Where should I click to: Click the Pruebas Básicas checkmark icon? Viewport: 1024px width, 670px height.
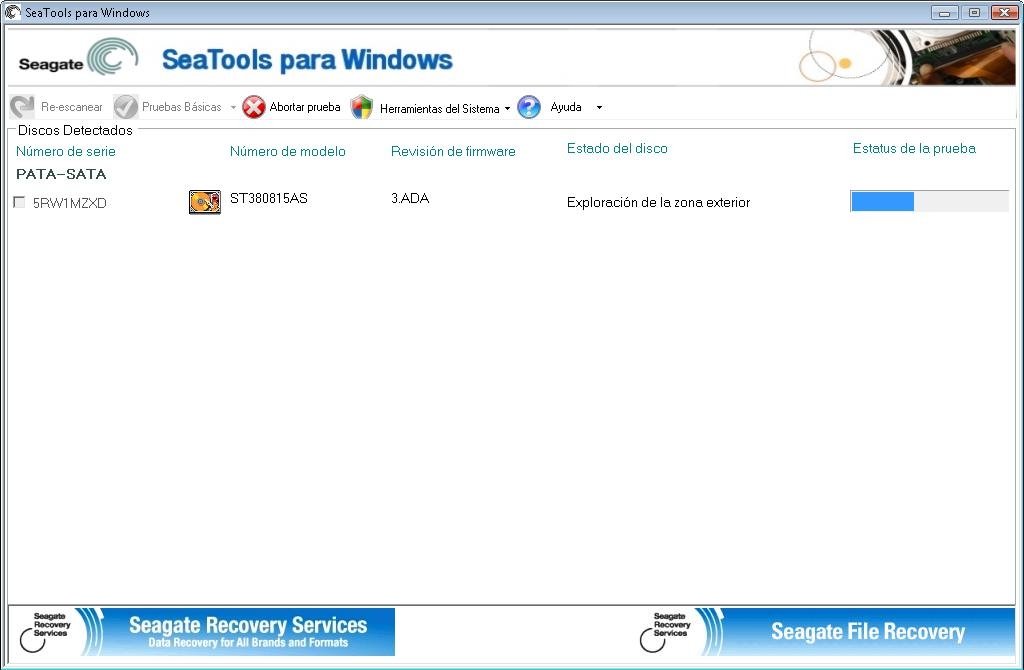point(125,107)
